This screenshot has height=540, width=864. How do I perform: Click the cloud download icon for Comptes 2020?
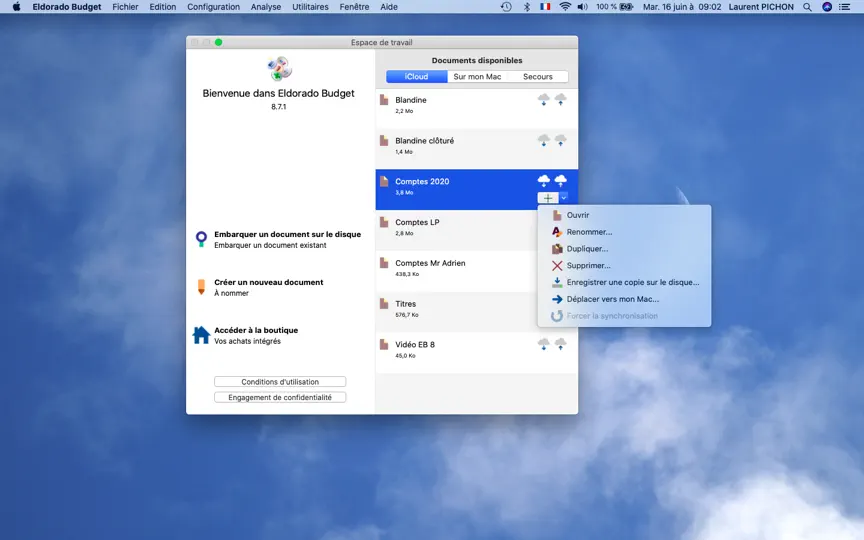[x=543, y=180]
